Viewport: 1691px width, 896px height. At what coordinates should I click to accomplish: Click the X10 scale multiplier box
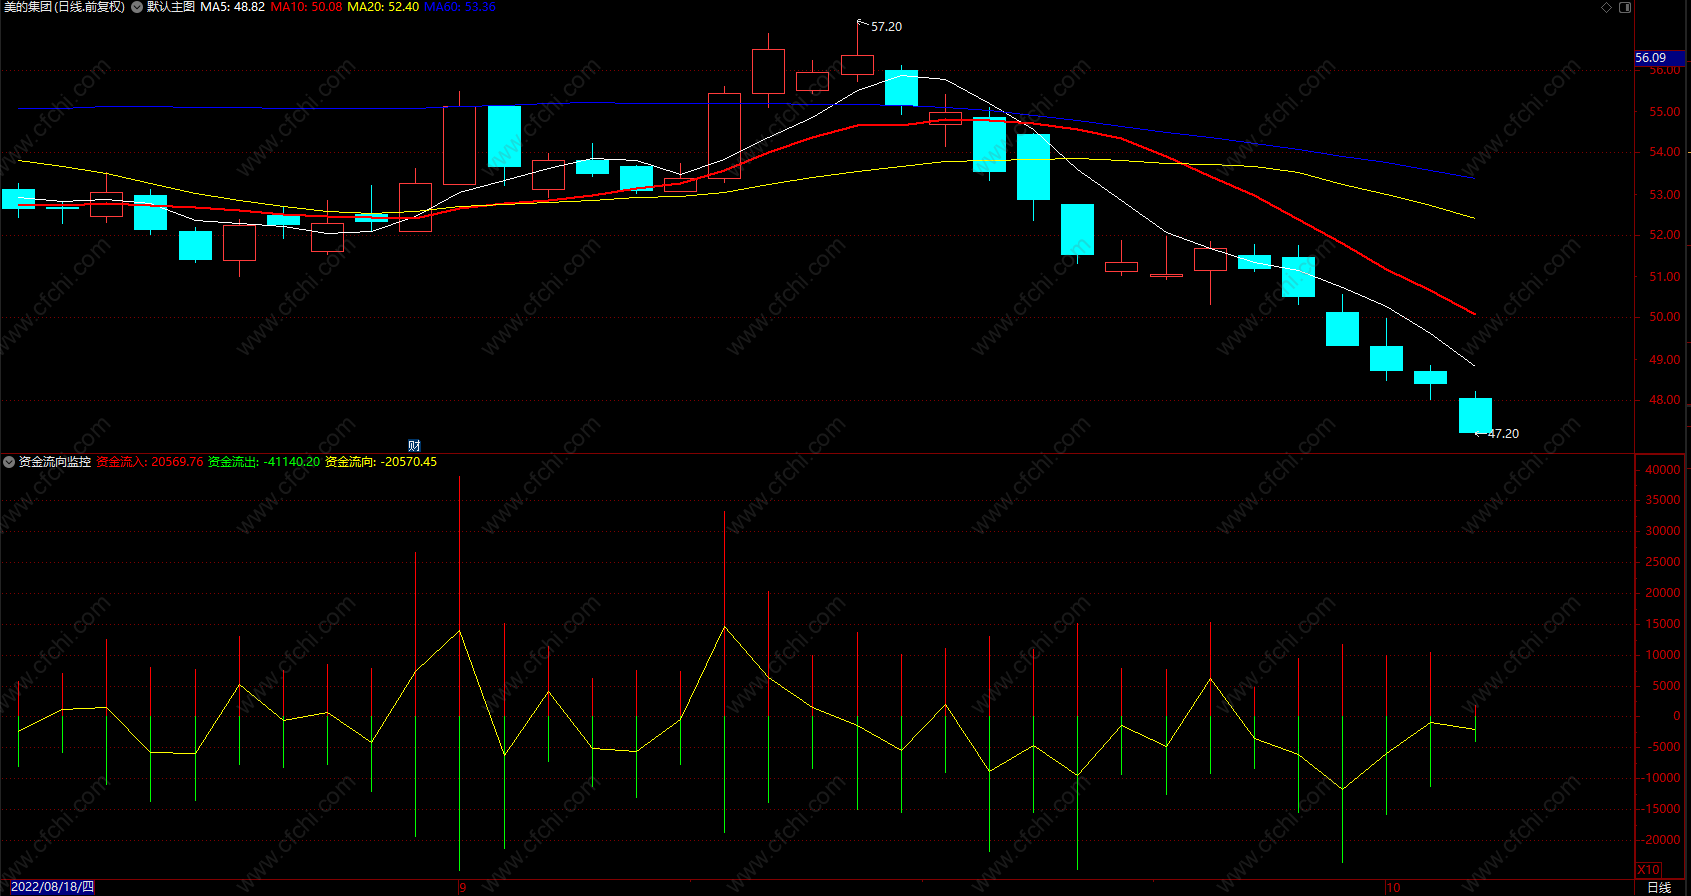[x=1649, y=870]
